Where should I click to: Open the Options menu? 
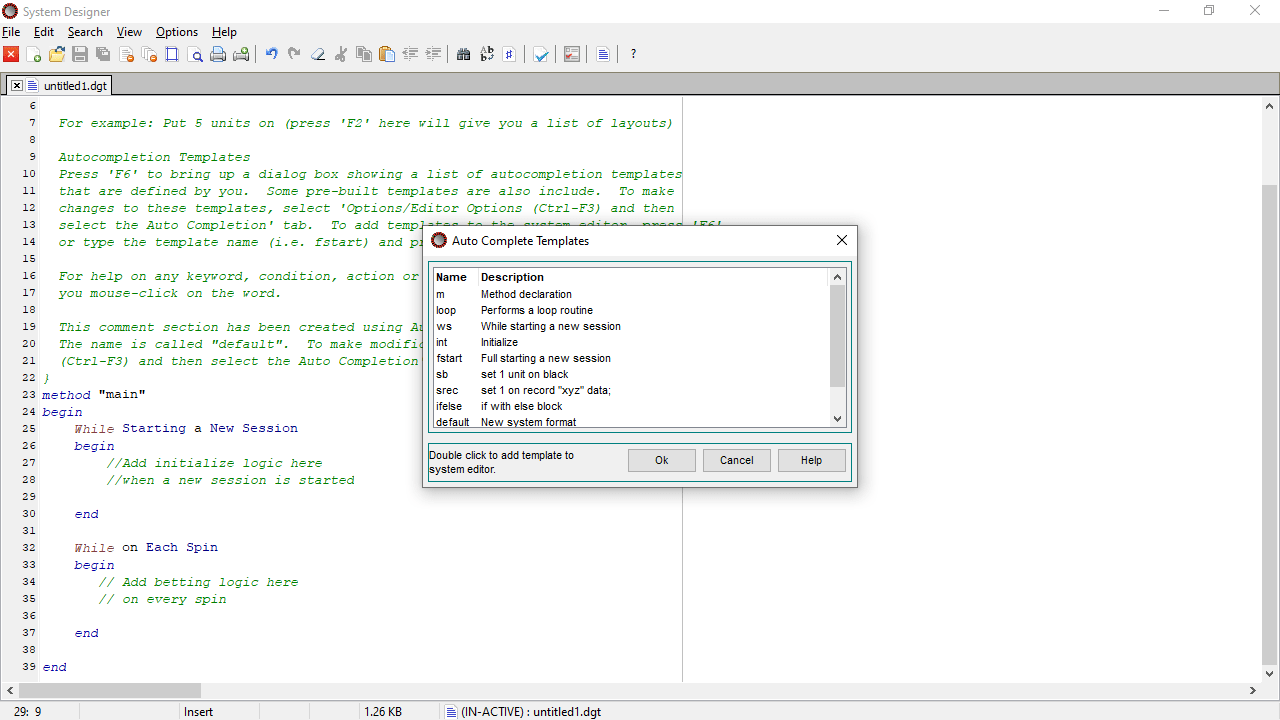pyautogui.click(x=177, y=32)
